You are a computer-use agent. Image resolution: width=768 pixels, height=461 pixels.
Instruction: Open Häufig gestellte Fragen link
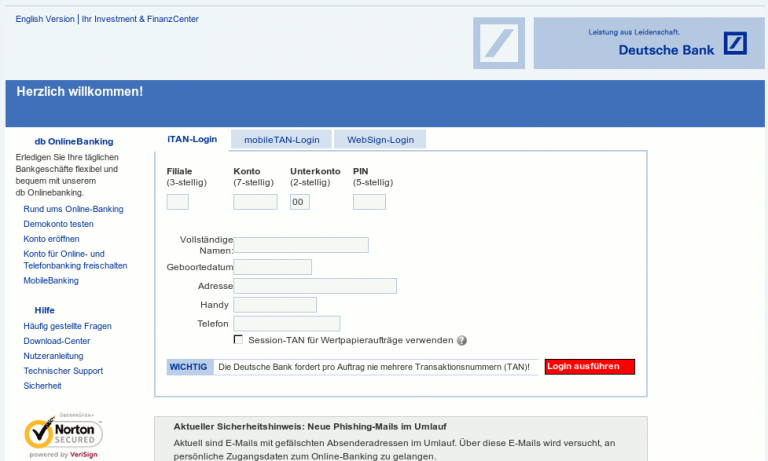tap(68, 326)
